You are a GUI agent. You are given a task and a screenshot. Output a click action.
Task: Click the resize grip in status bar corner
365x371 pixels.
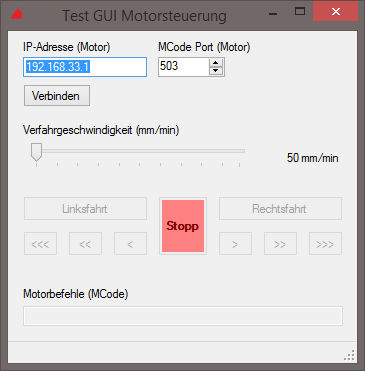[x=349, y=355]
